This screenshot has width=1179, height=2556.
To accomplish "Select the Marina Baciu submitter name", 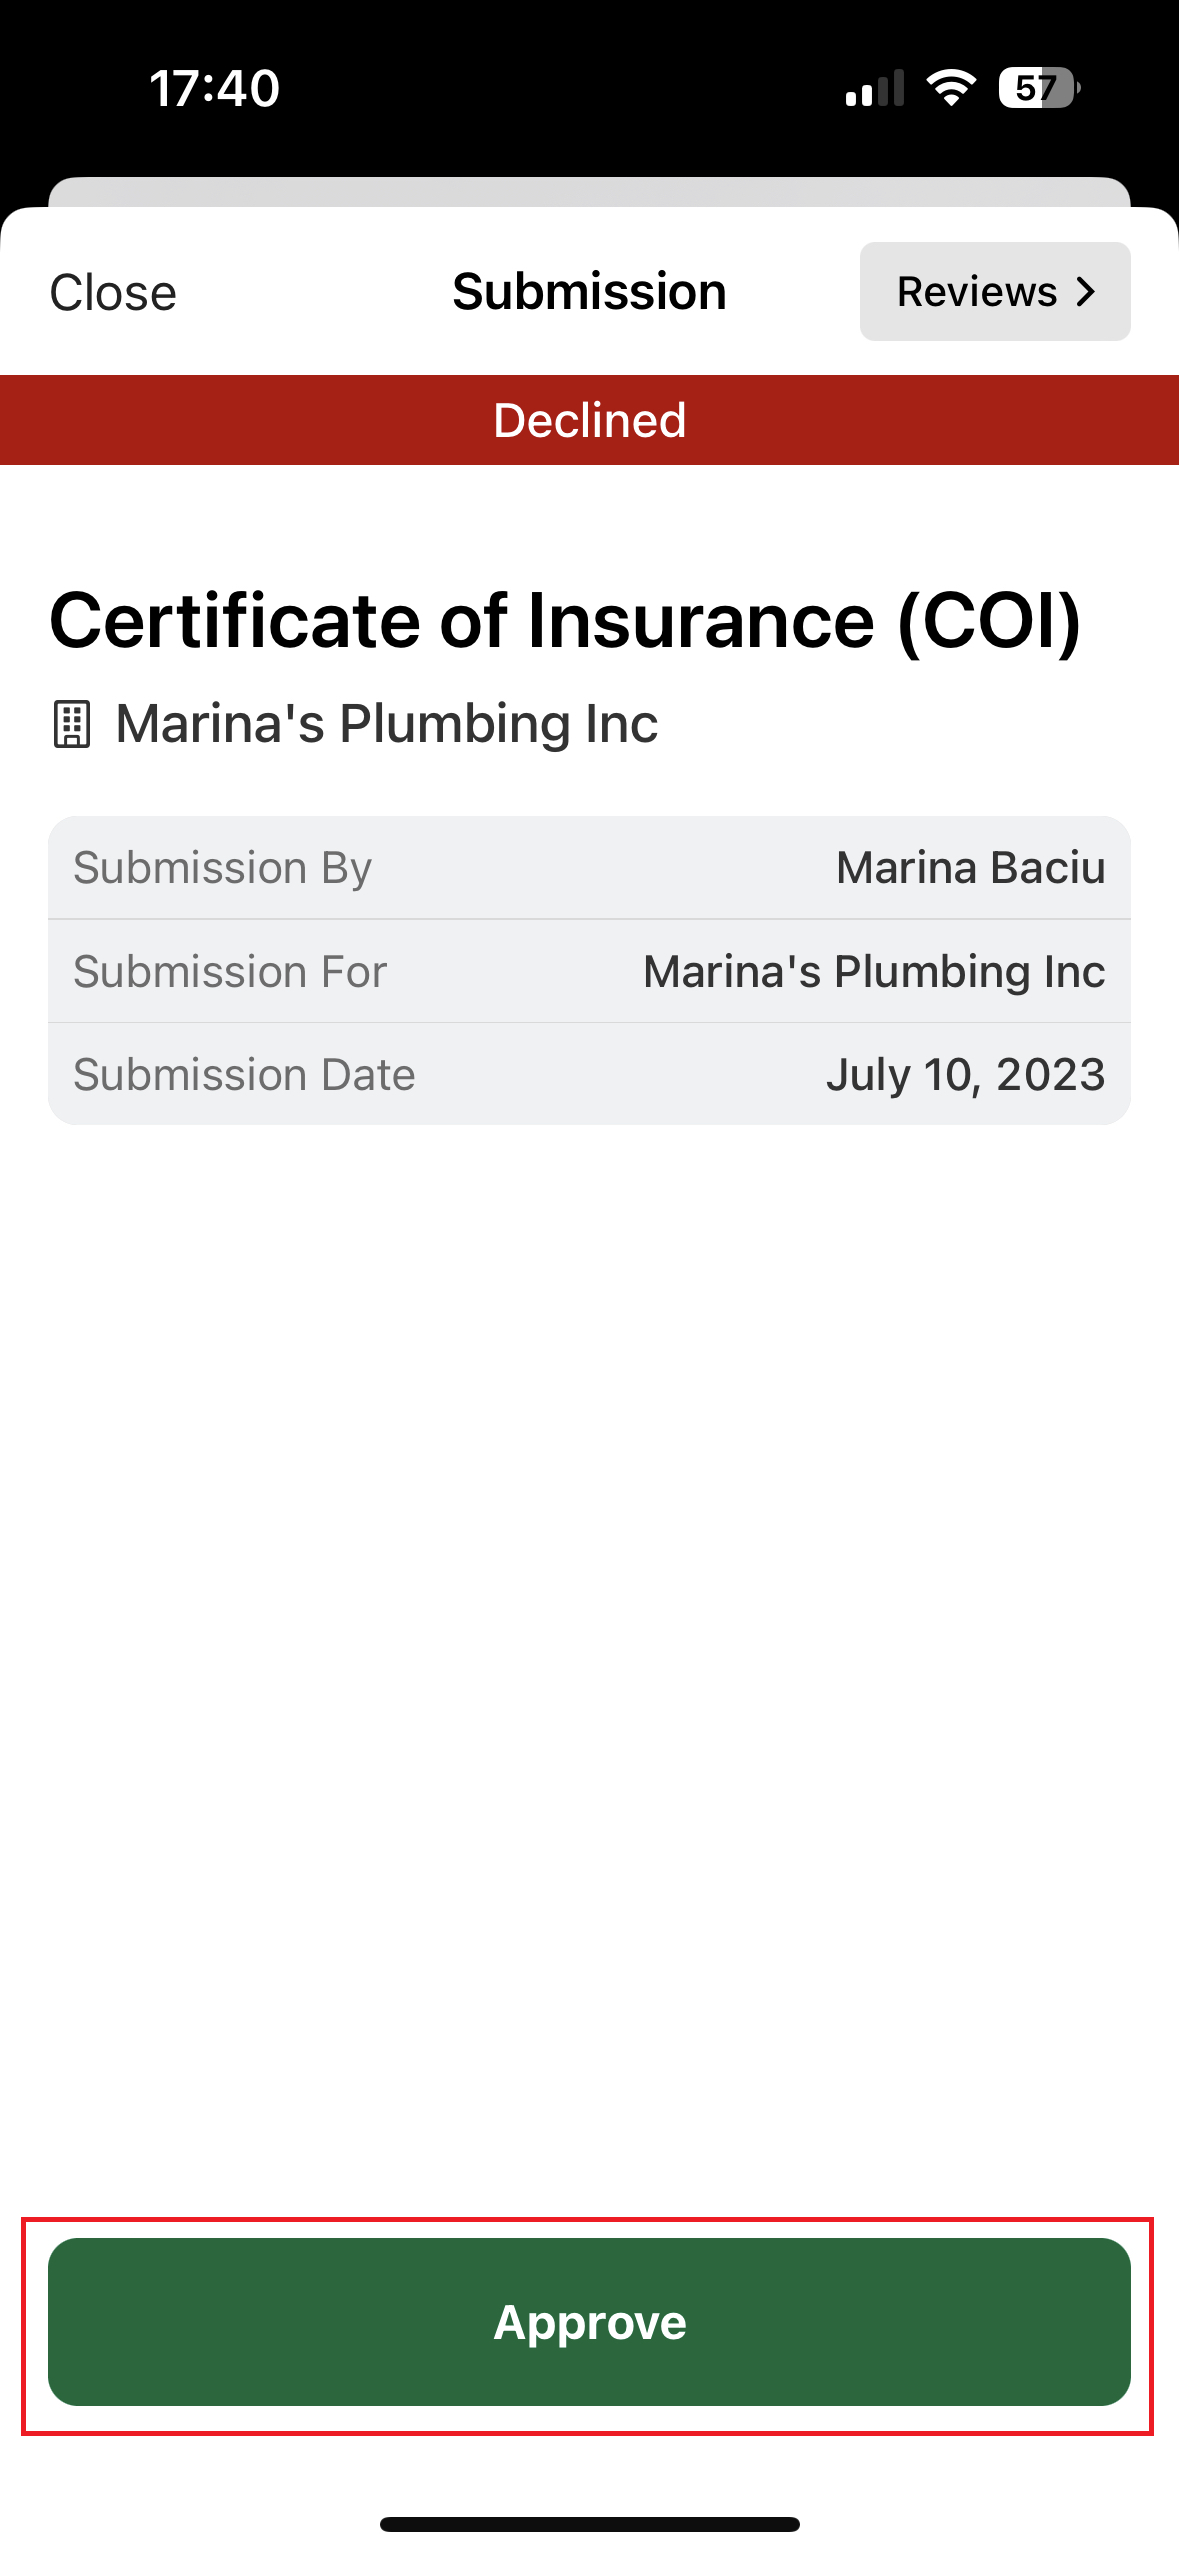I will 970,868.
